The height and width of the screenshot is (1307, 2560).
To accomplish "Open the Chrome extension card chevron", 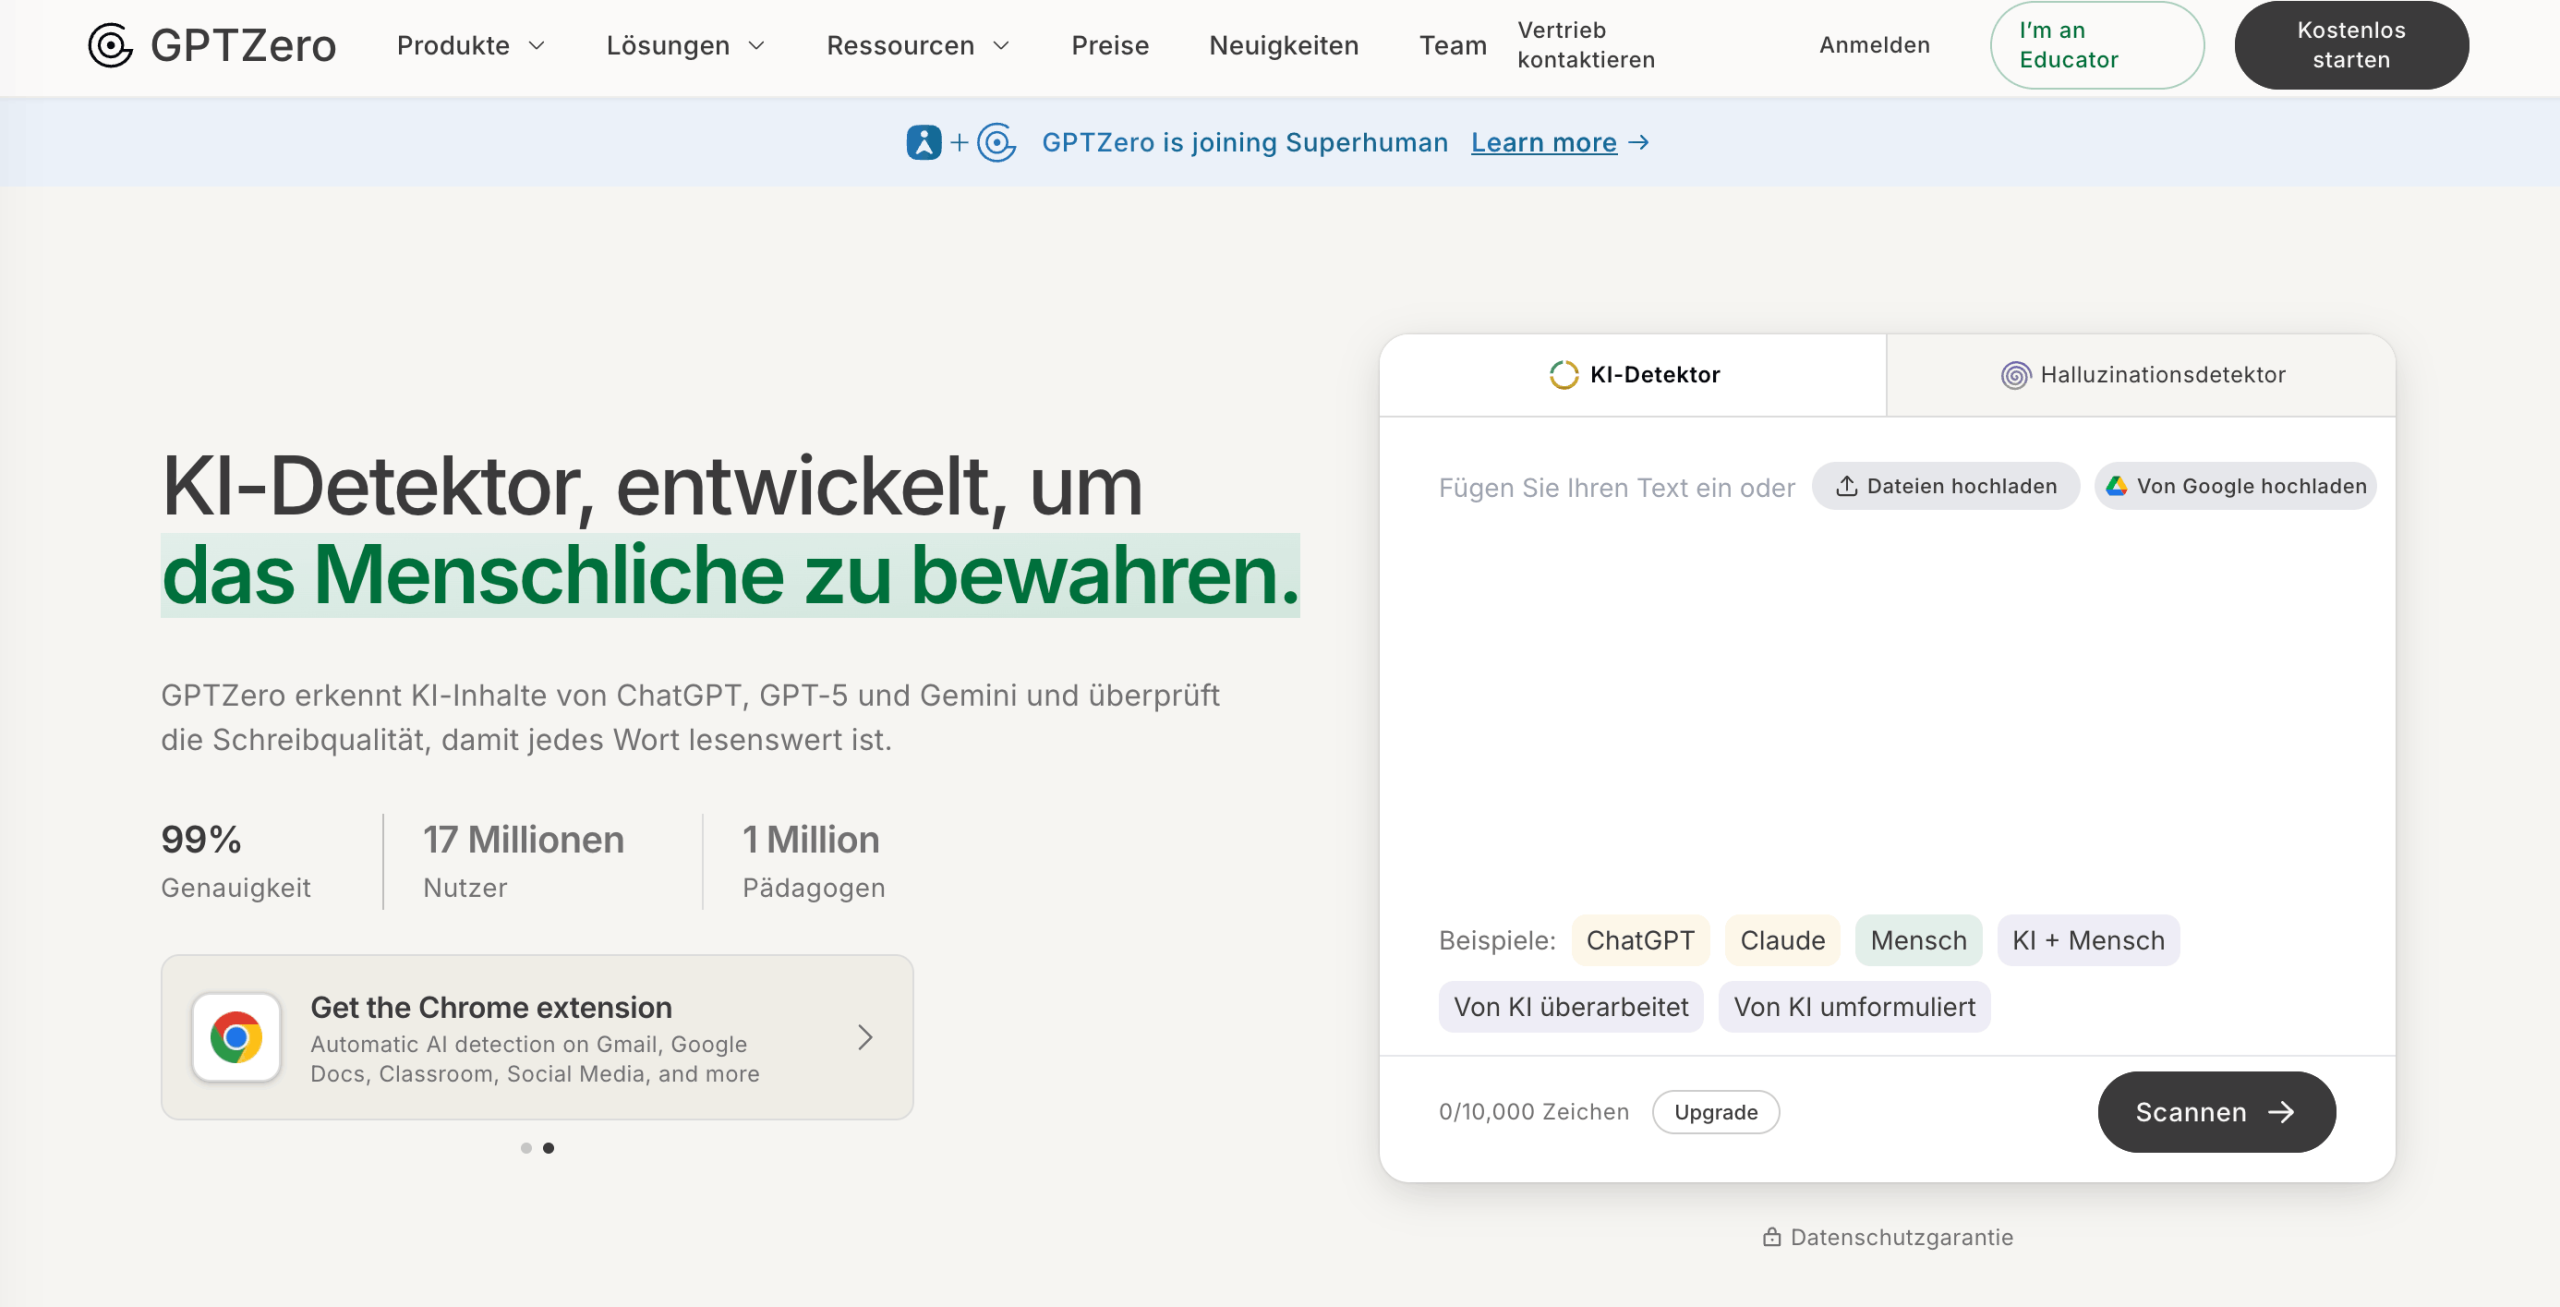I will point(866,1037).
